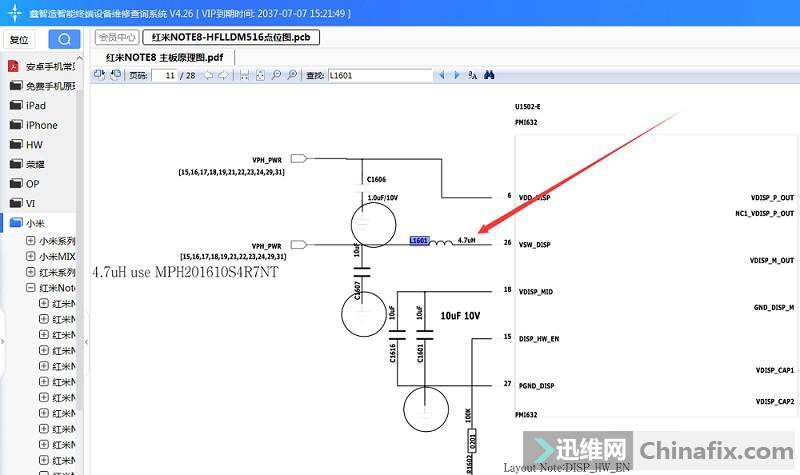Switch to 红米NOTE8-HFLLDM516点位图.pcb tab

[x=232, y=37]
